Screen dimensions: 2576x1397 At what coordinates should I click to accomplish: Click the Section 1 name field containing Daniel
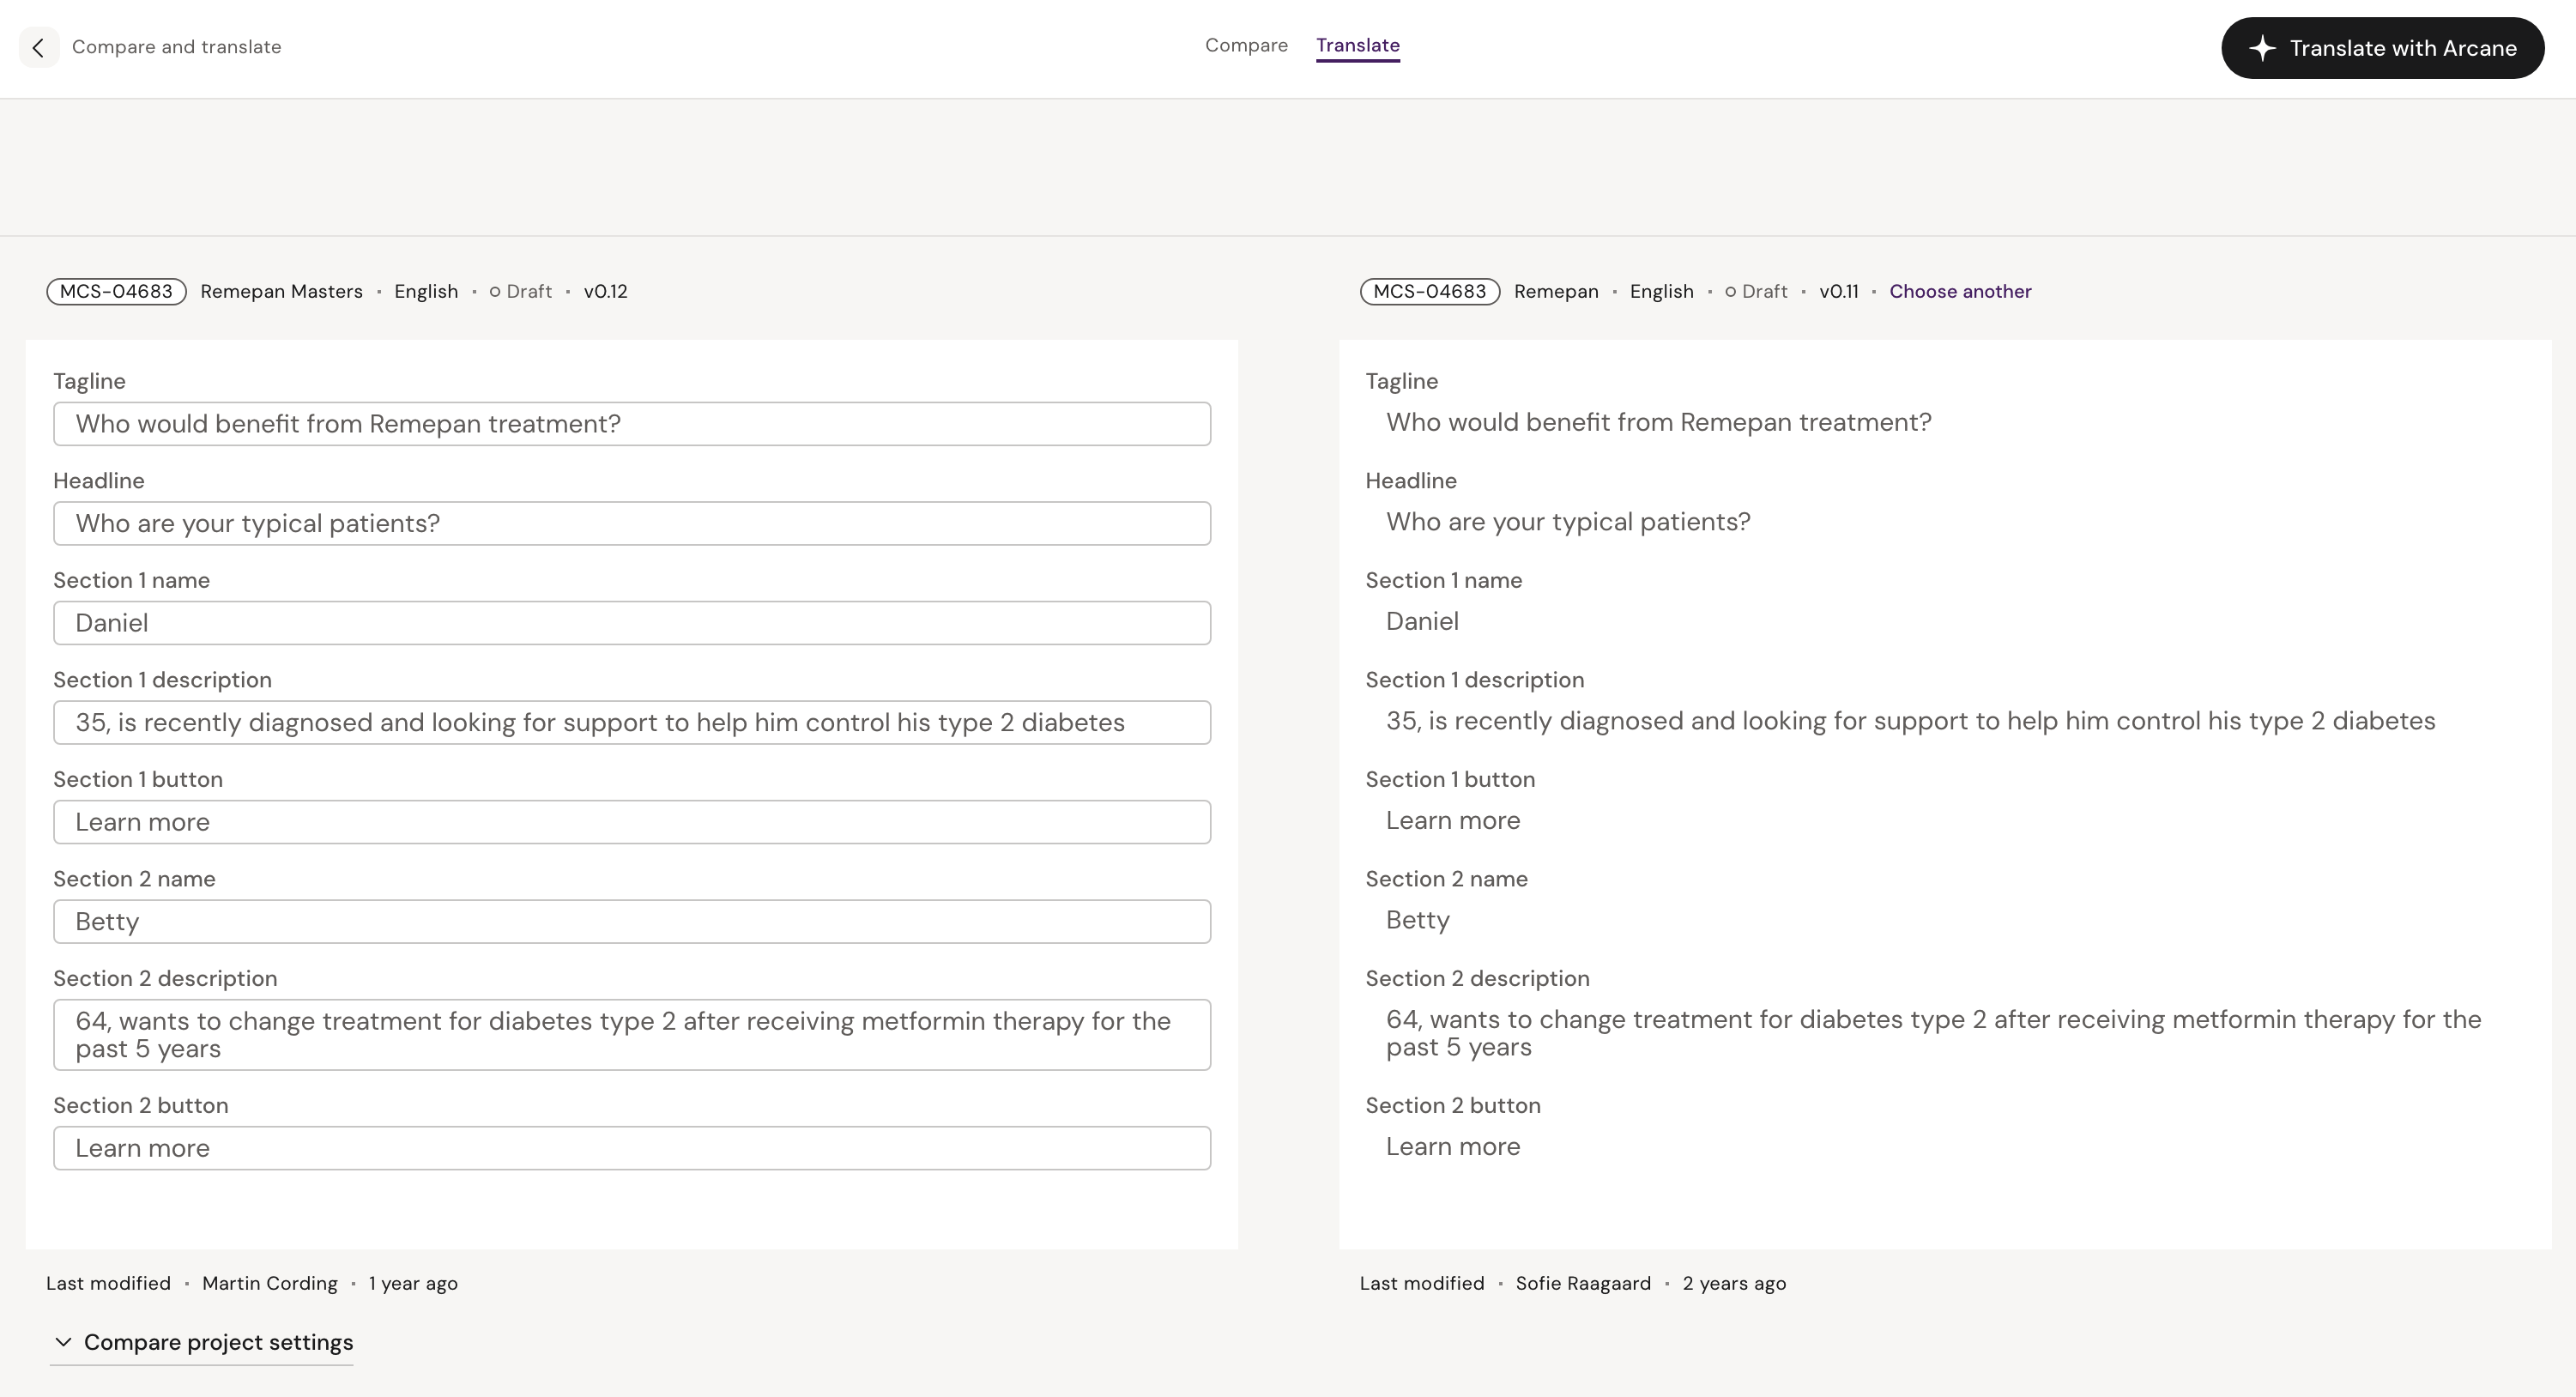coord(632,623)
